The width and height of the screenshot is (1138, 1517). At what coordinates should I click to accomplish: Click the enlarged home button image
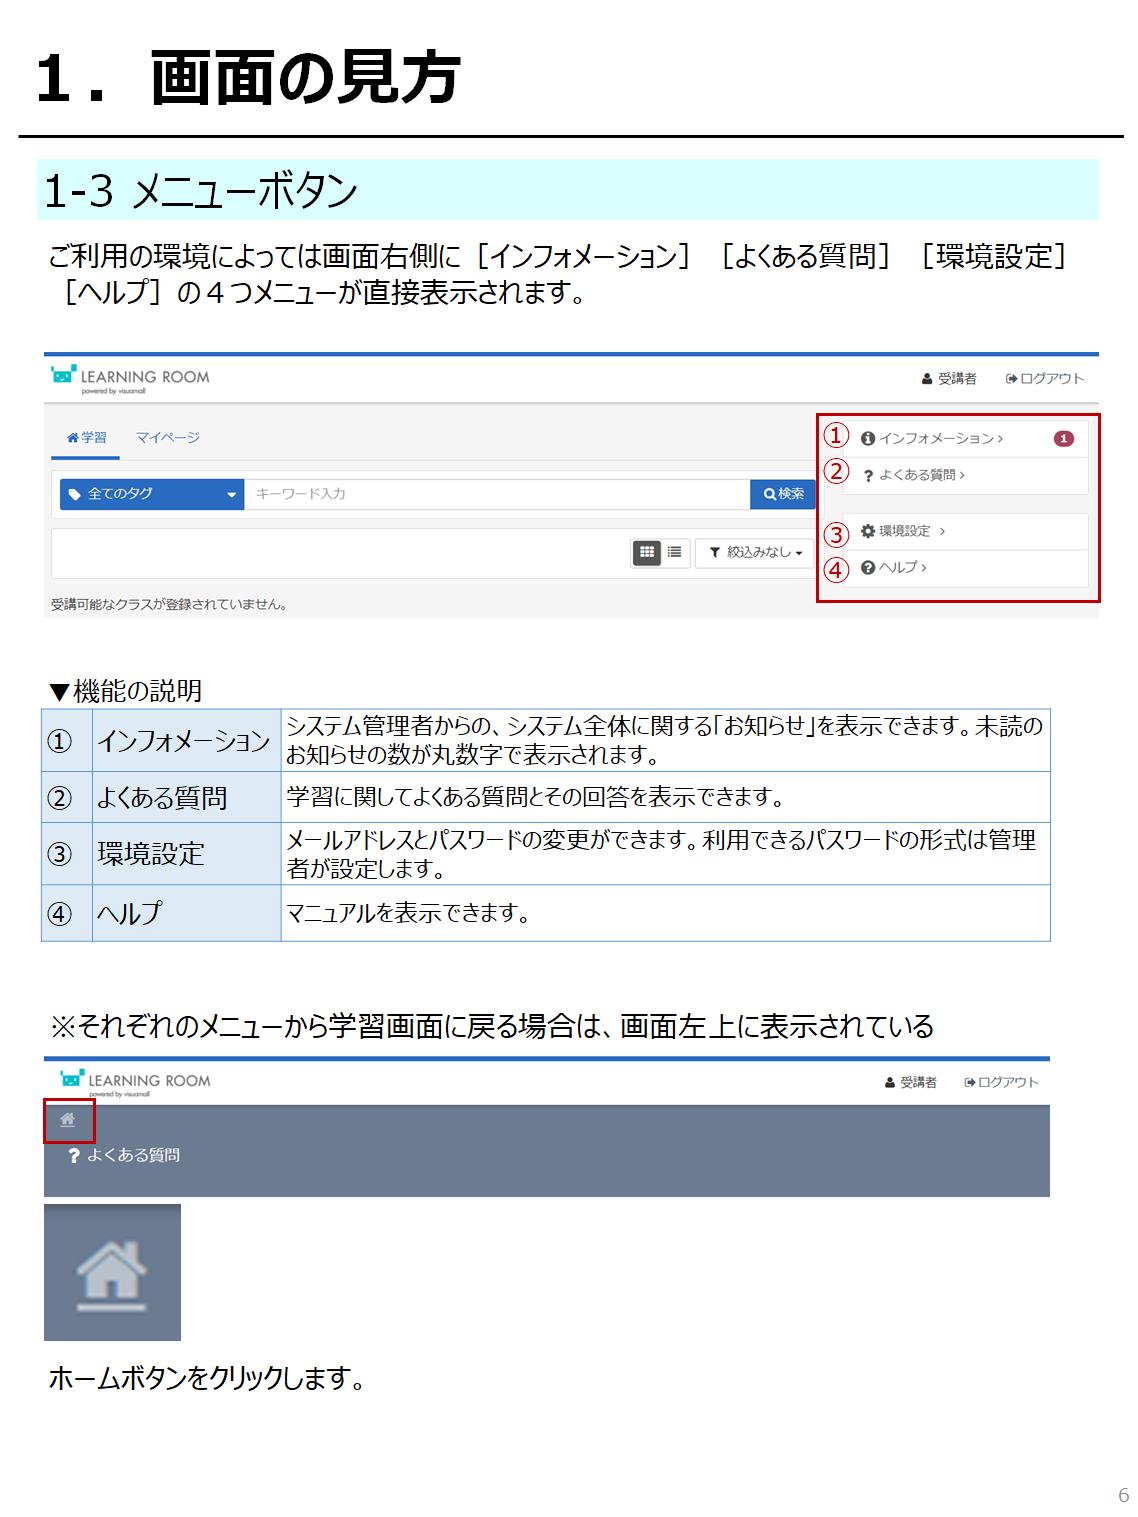[112, 1272]
